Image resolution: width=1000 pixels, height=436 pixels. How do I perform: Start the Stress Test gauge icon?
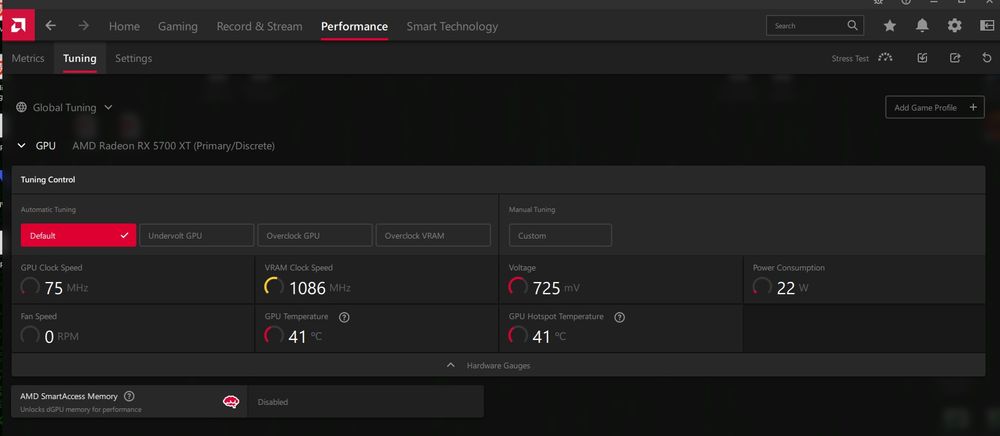click(x=885, y=57)
